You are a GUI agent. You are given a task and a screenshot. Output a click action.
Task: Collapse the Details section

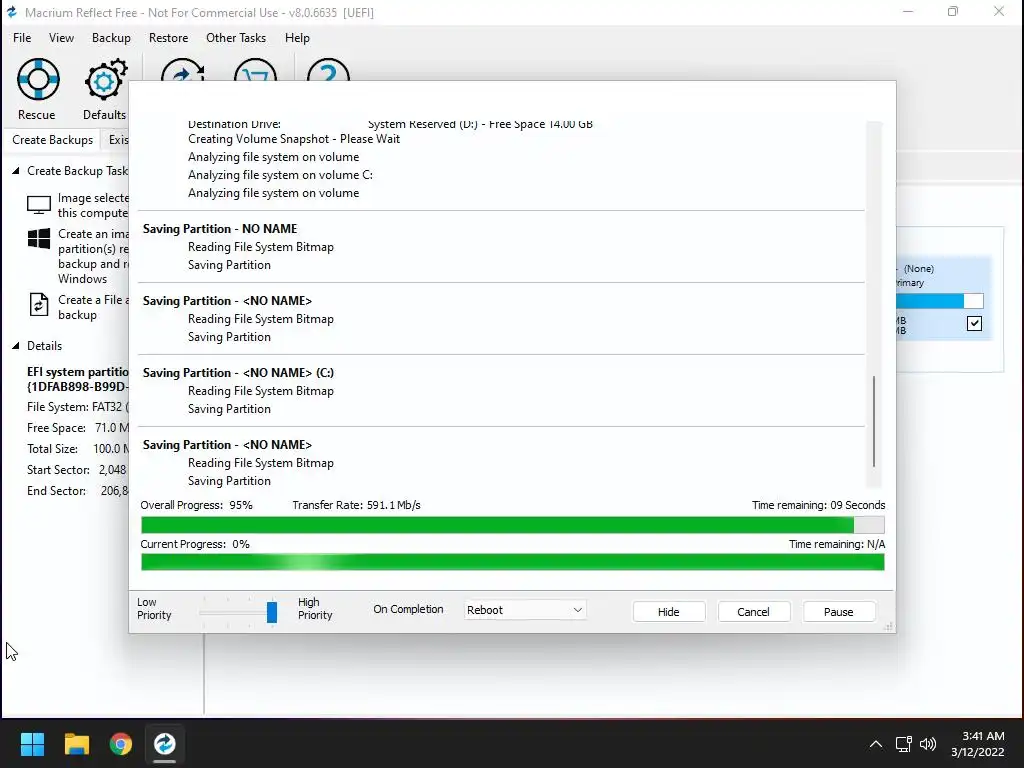point(16,345)
